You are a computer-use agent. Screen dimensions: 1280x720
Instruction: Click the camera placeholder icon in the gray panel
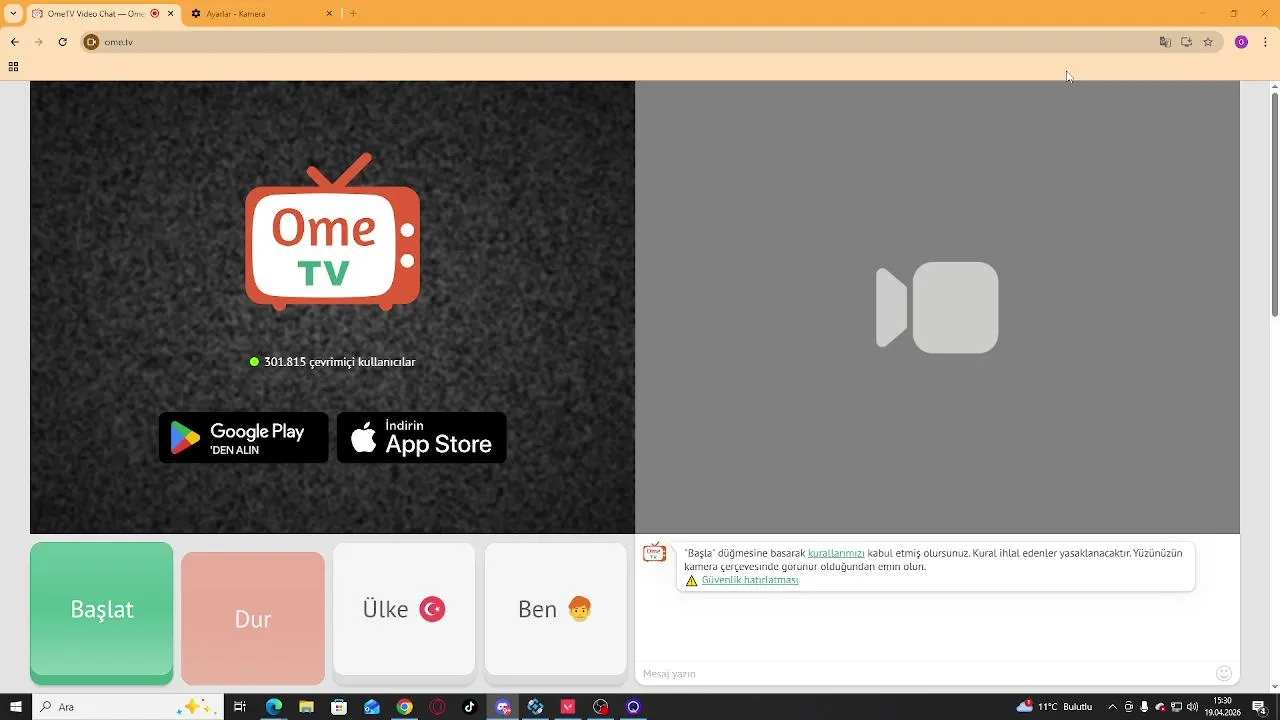click(x=937, y=307)
